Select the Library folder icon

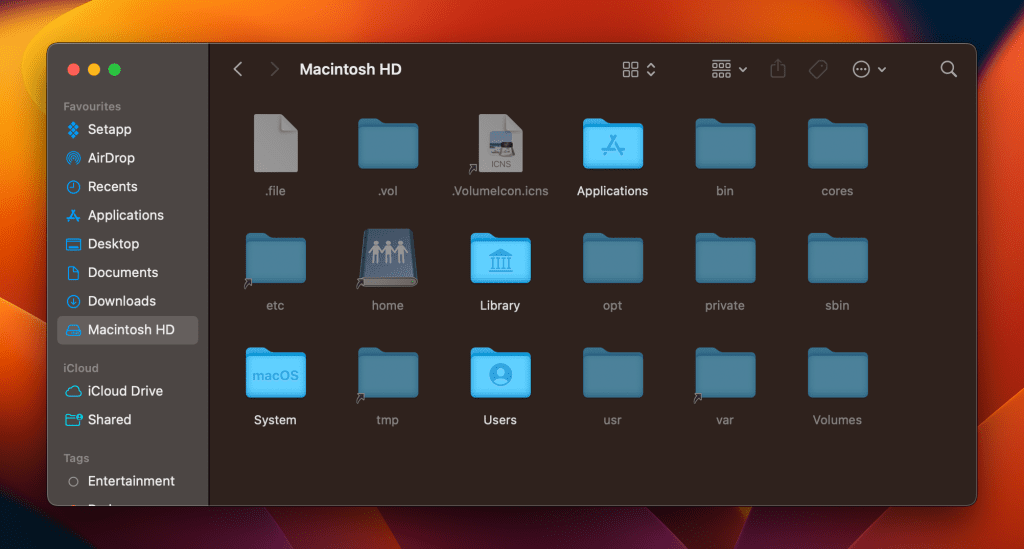click(x=500, y=260)
